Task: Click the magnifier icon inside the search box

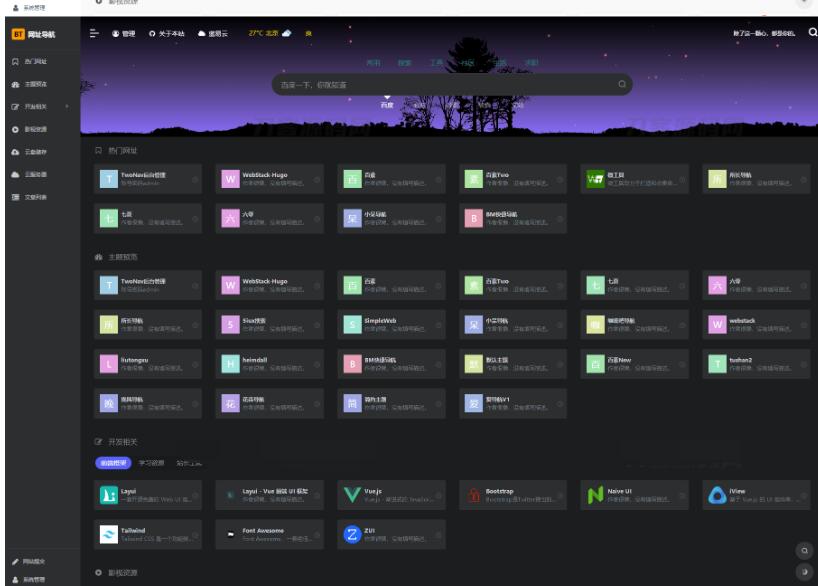Action: [622, 84]
